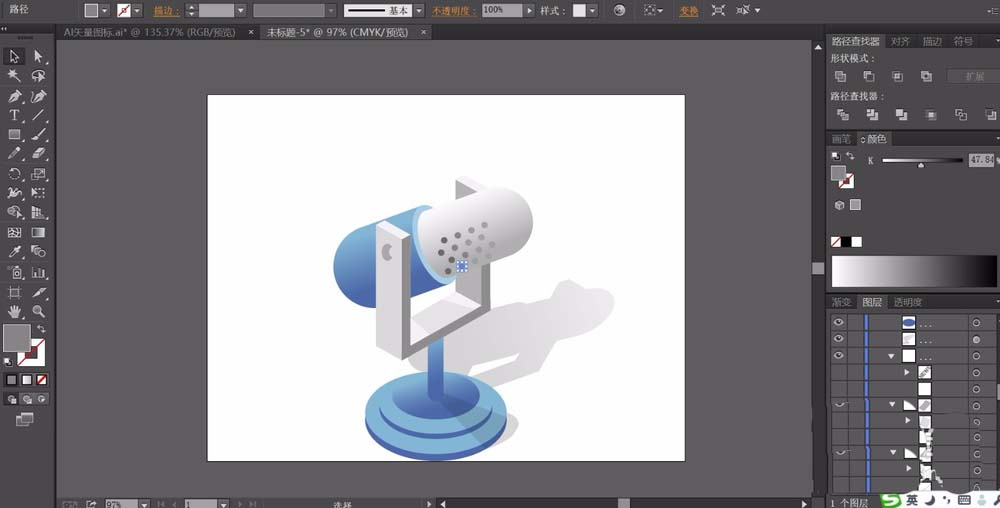Select the Pen tool

tap(14, 96)
